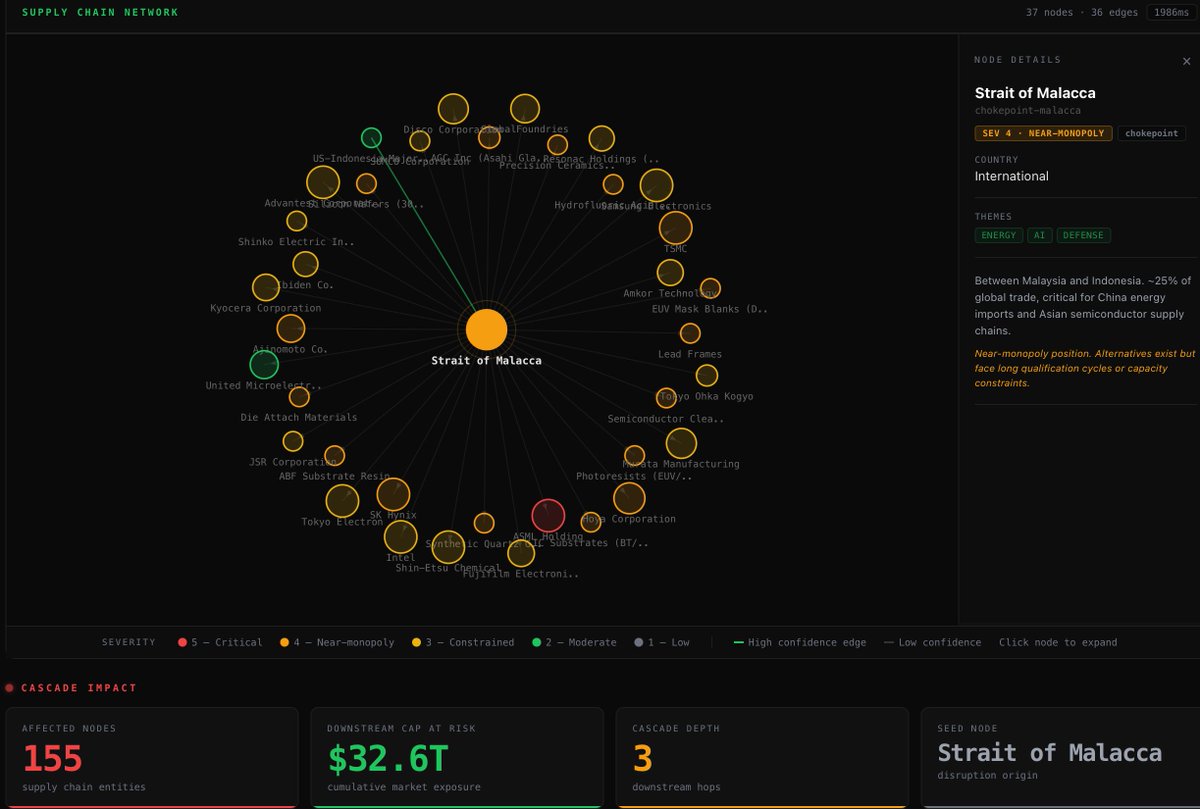Screen dimensions: 1200x809
Task: Open the Seed Node card
Action: click(1061, 757)
